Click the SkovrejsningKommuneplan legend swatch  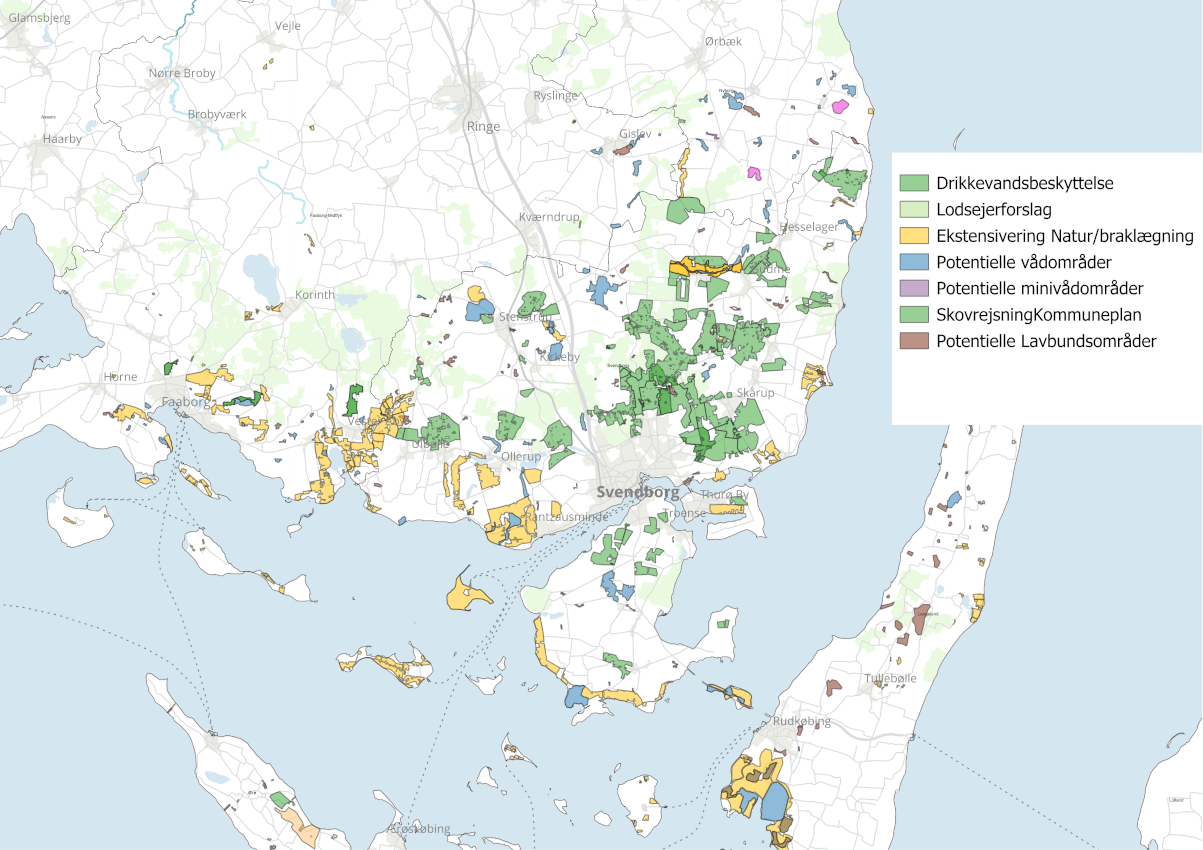(x=915, y=314)
